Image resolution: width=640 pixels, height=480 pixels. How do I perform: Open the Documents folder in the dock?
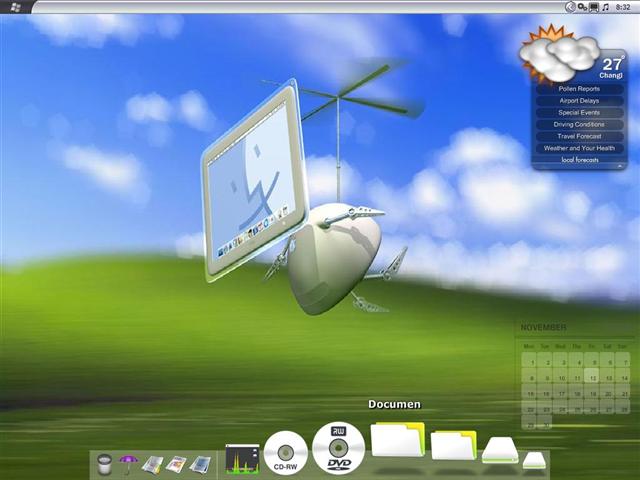[x=398, y=440]
